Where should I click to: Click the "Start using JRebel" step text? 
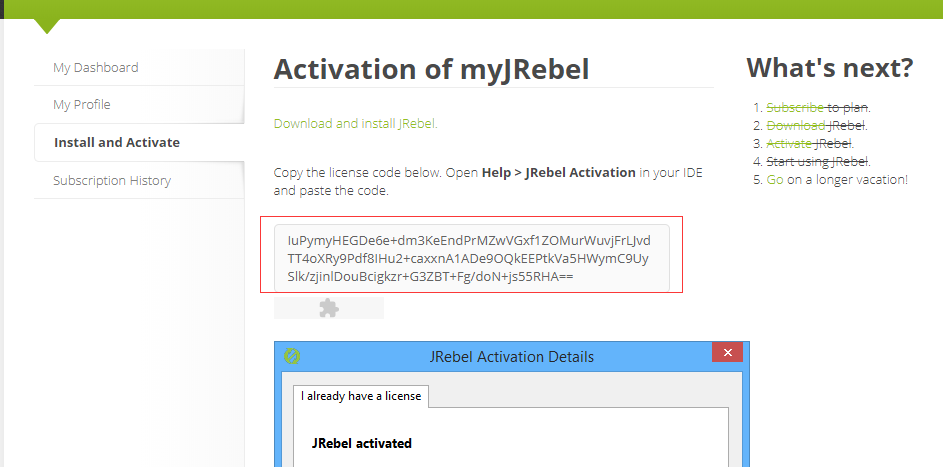coord(818,161)
